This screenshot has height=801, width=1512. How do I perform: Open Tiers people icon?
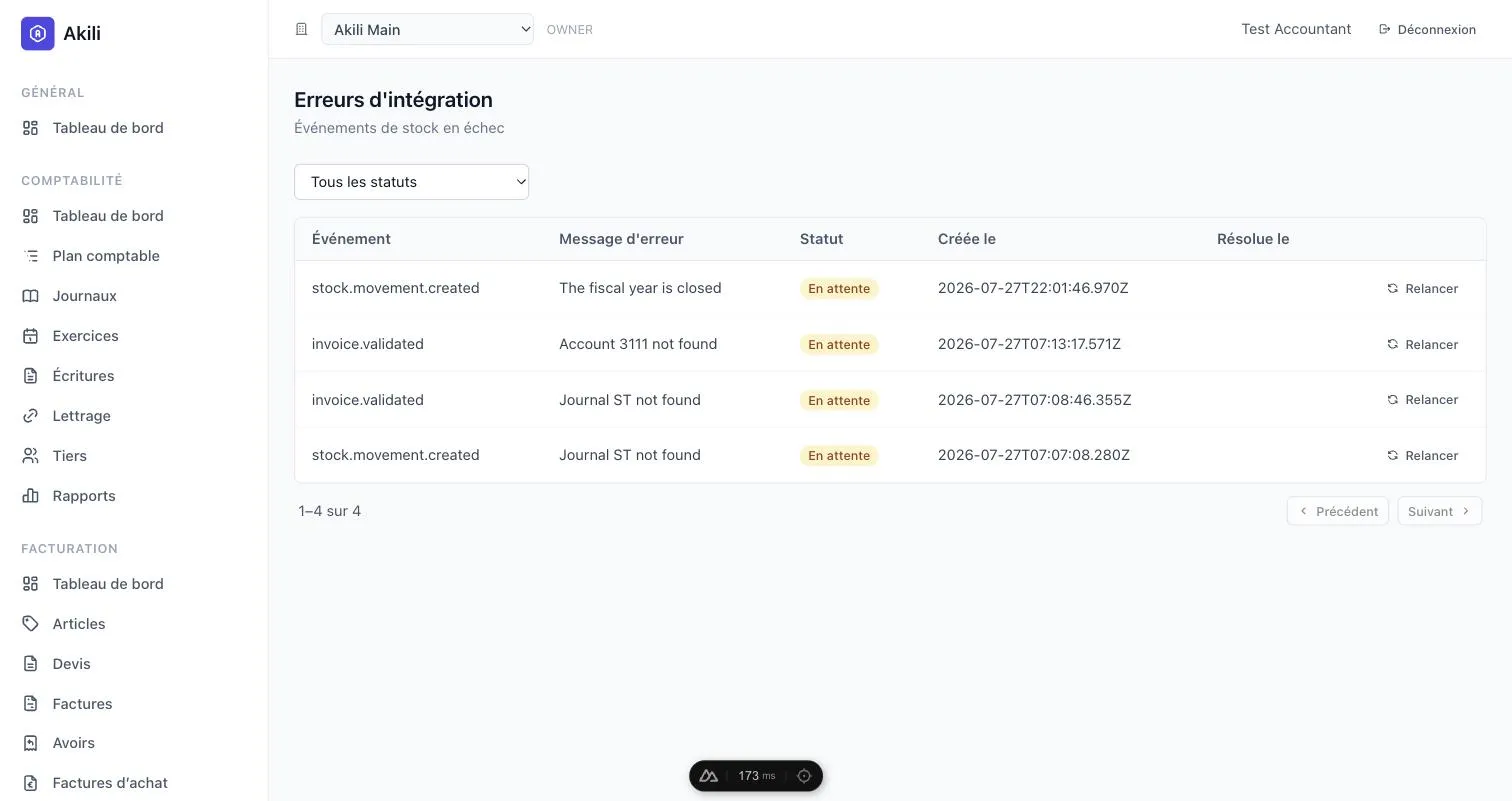pos(31,456)
